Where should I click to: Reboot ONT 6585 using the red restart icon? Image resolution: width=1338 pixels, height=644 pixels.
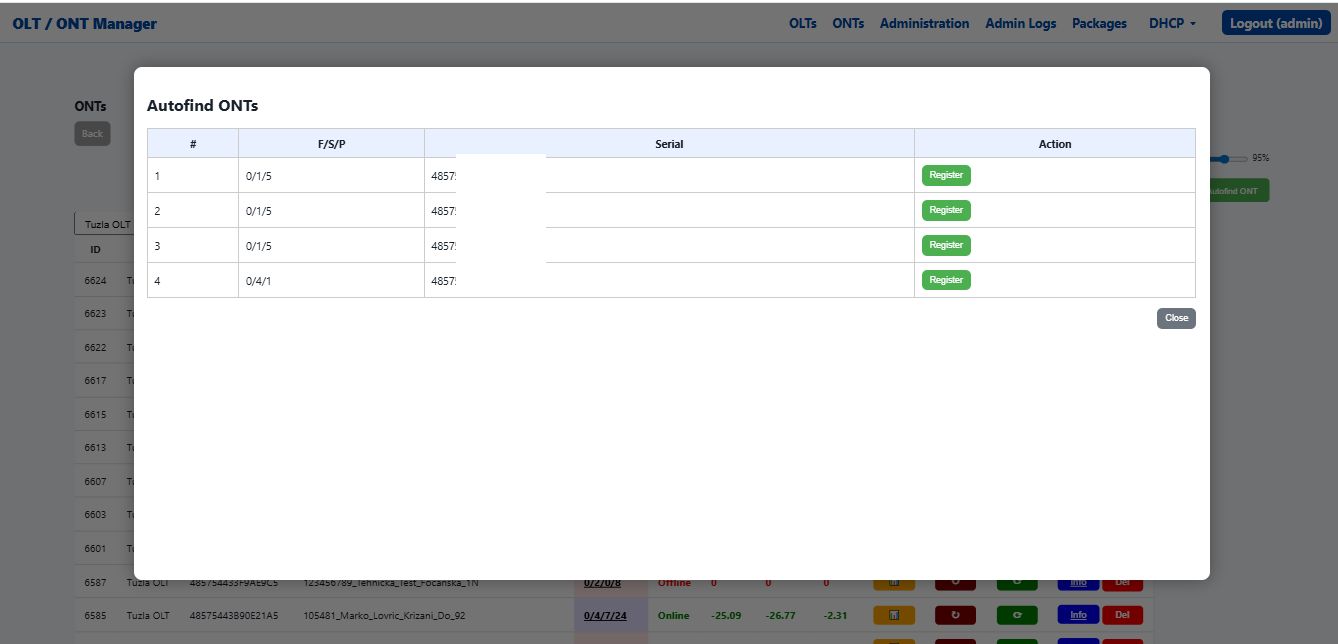[x=955, y=615]
